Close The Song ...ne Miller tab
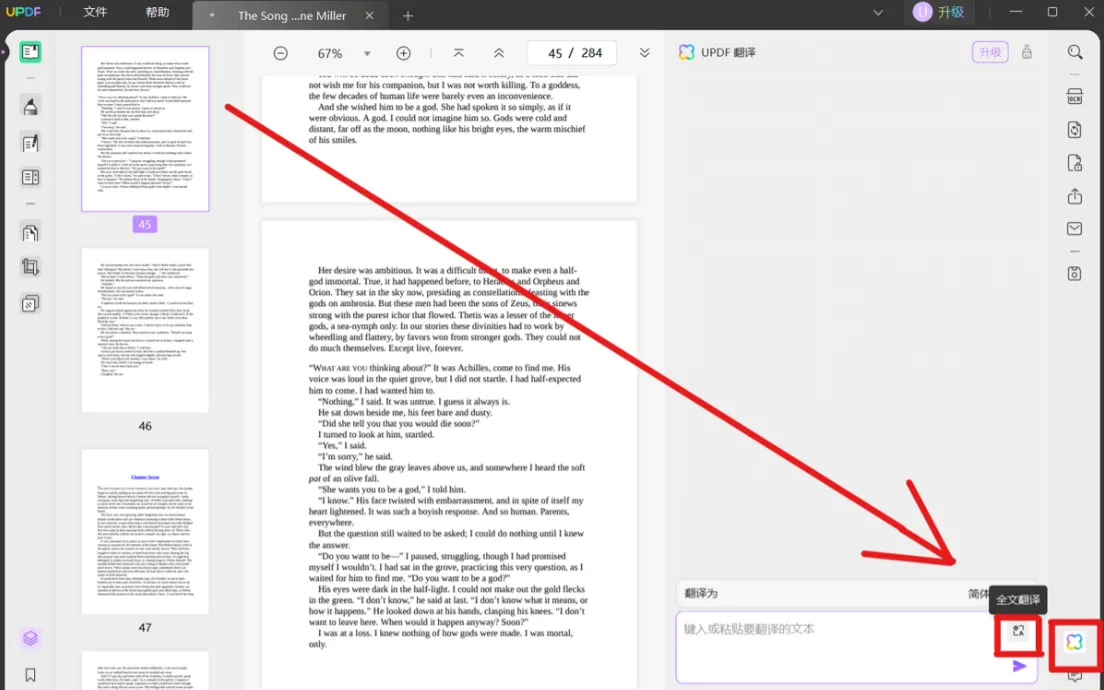 pos(370,15)
